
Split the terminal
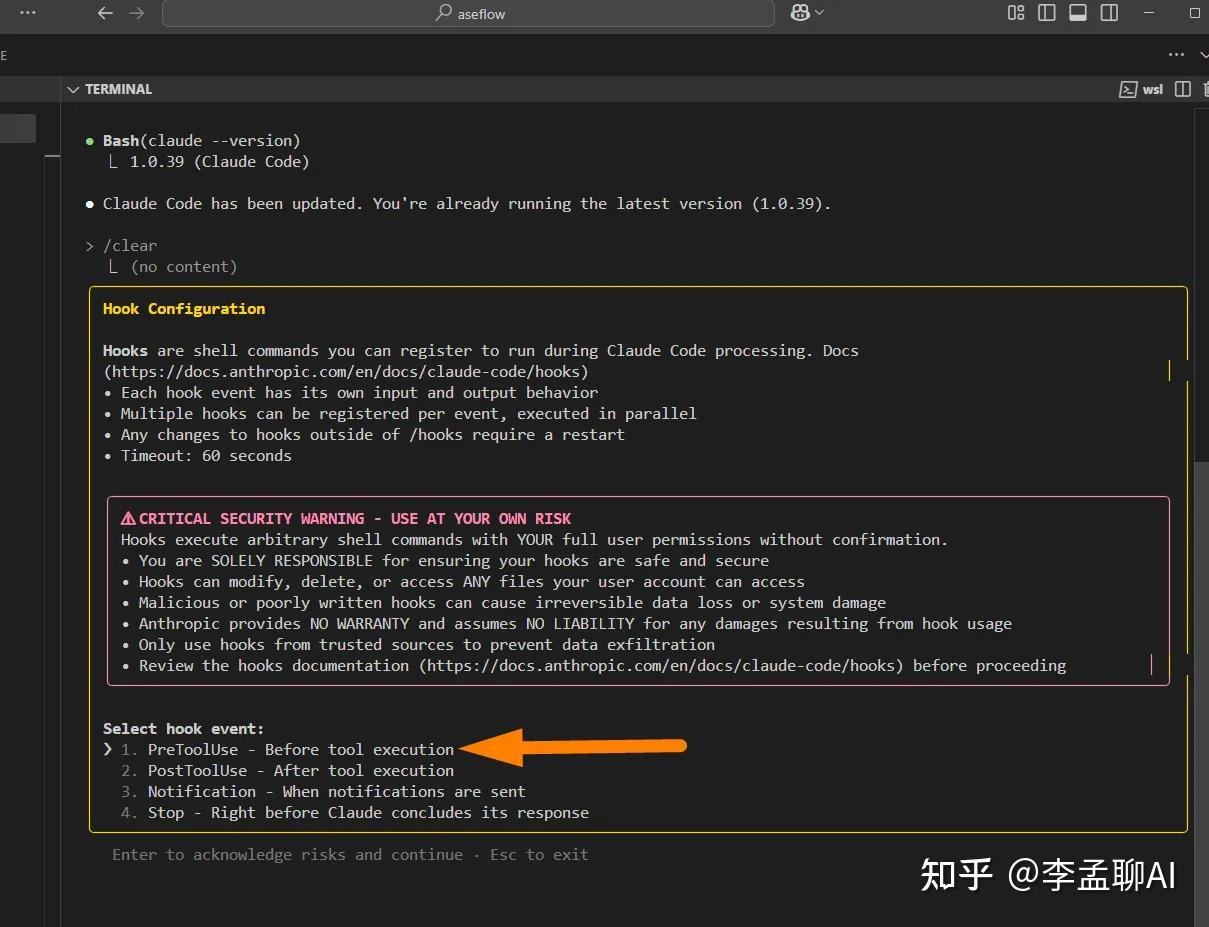(1183, 89)
